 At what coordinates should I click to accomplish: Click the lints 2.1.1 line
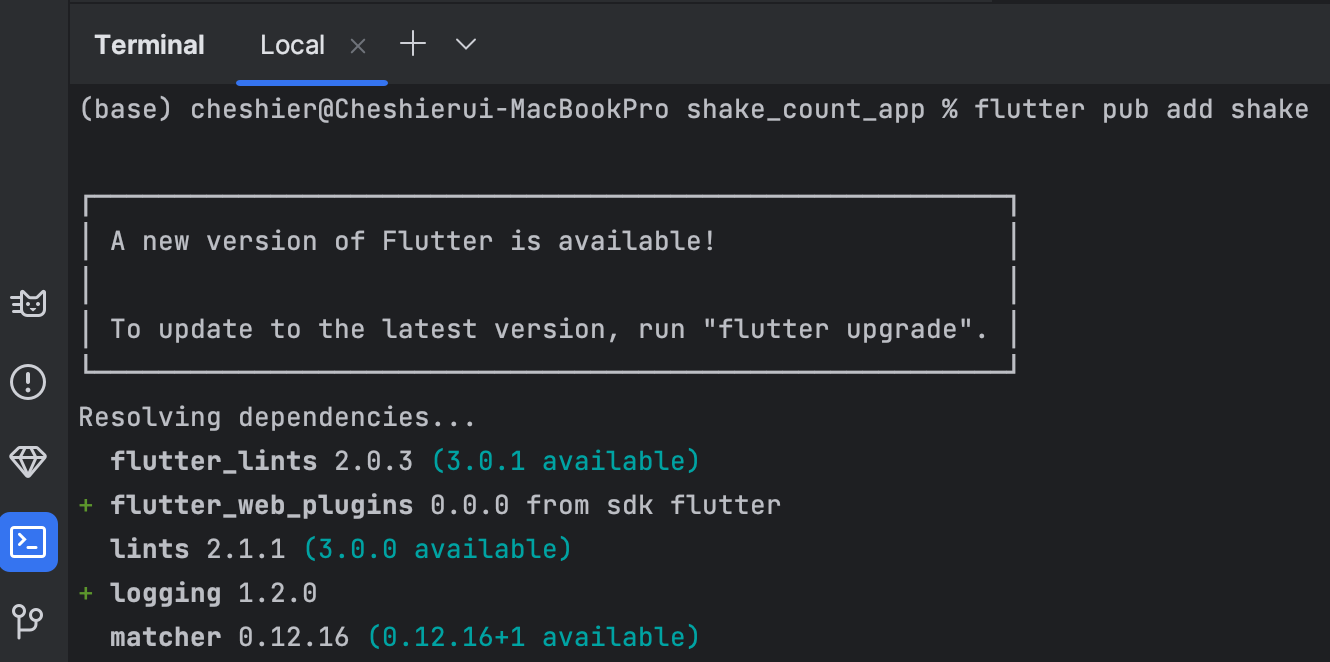tap(341, 549)
